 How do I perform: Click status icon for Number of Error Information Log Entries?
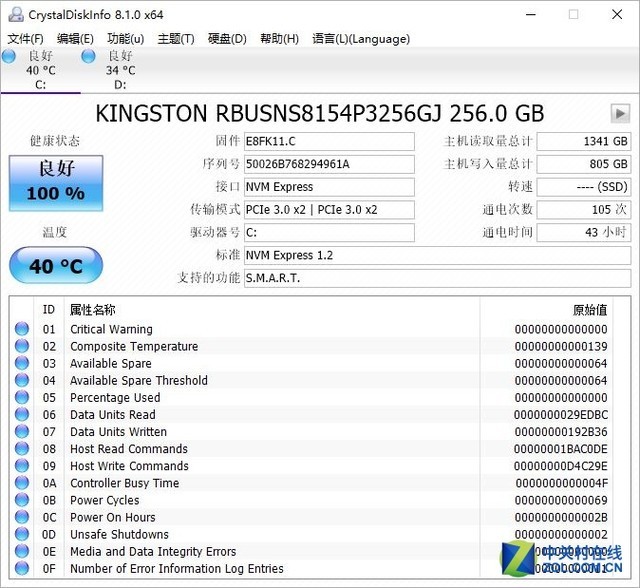click(x=22, y=568)
